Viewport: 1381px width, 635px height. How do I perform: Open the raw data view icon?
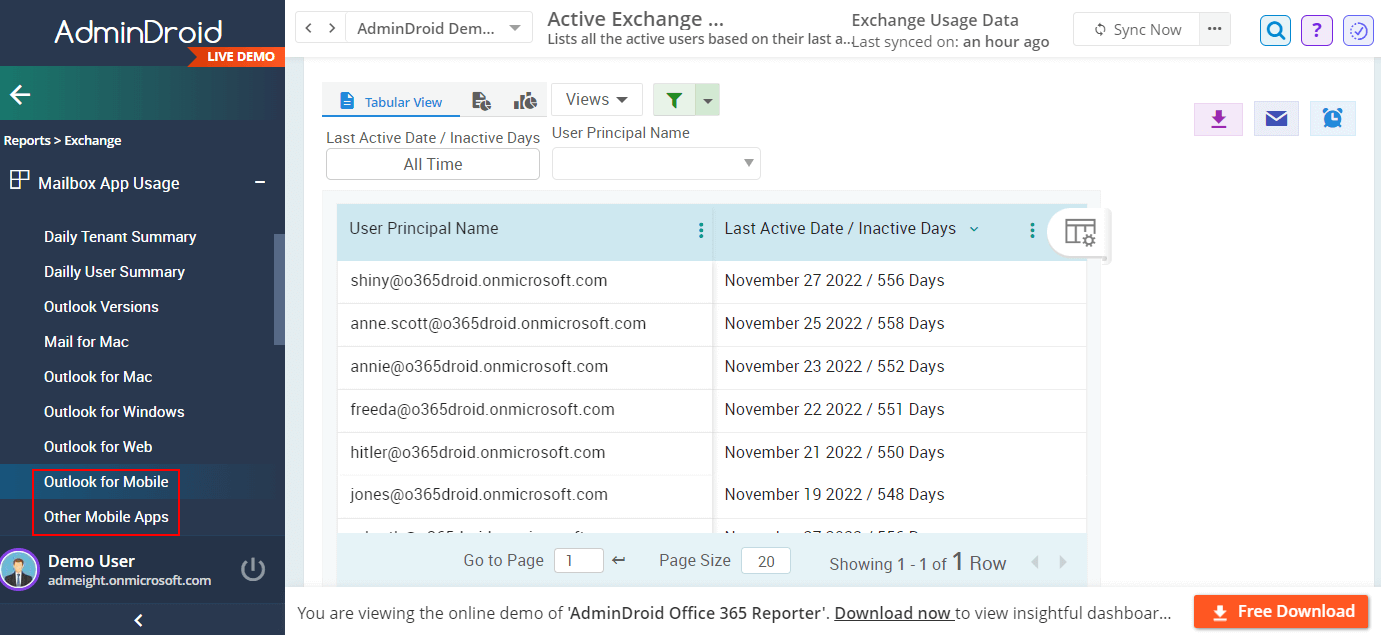tap(481, 100)
